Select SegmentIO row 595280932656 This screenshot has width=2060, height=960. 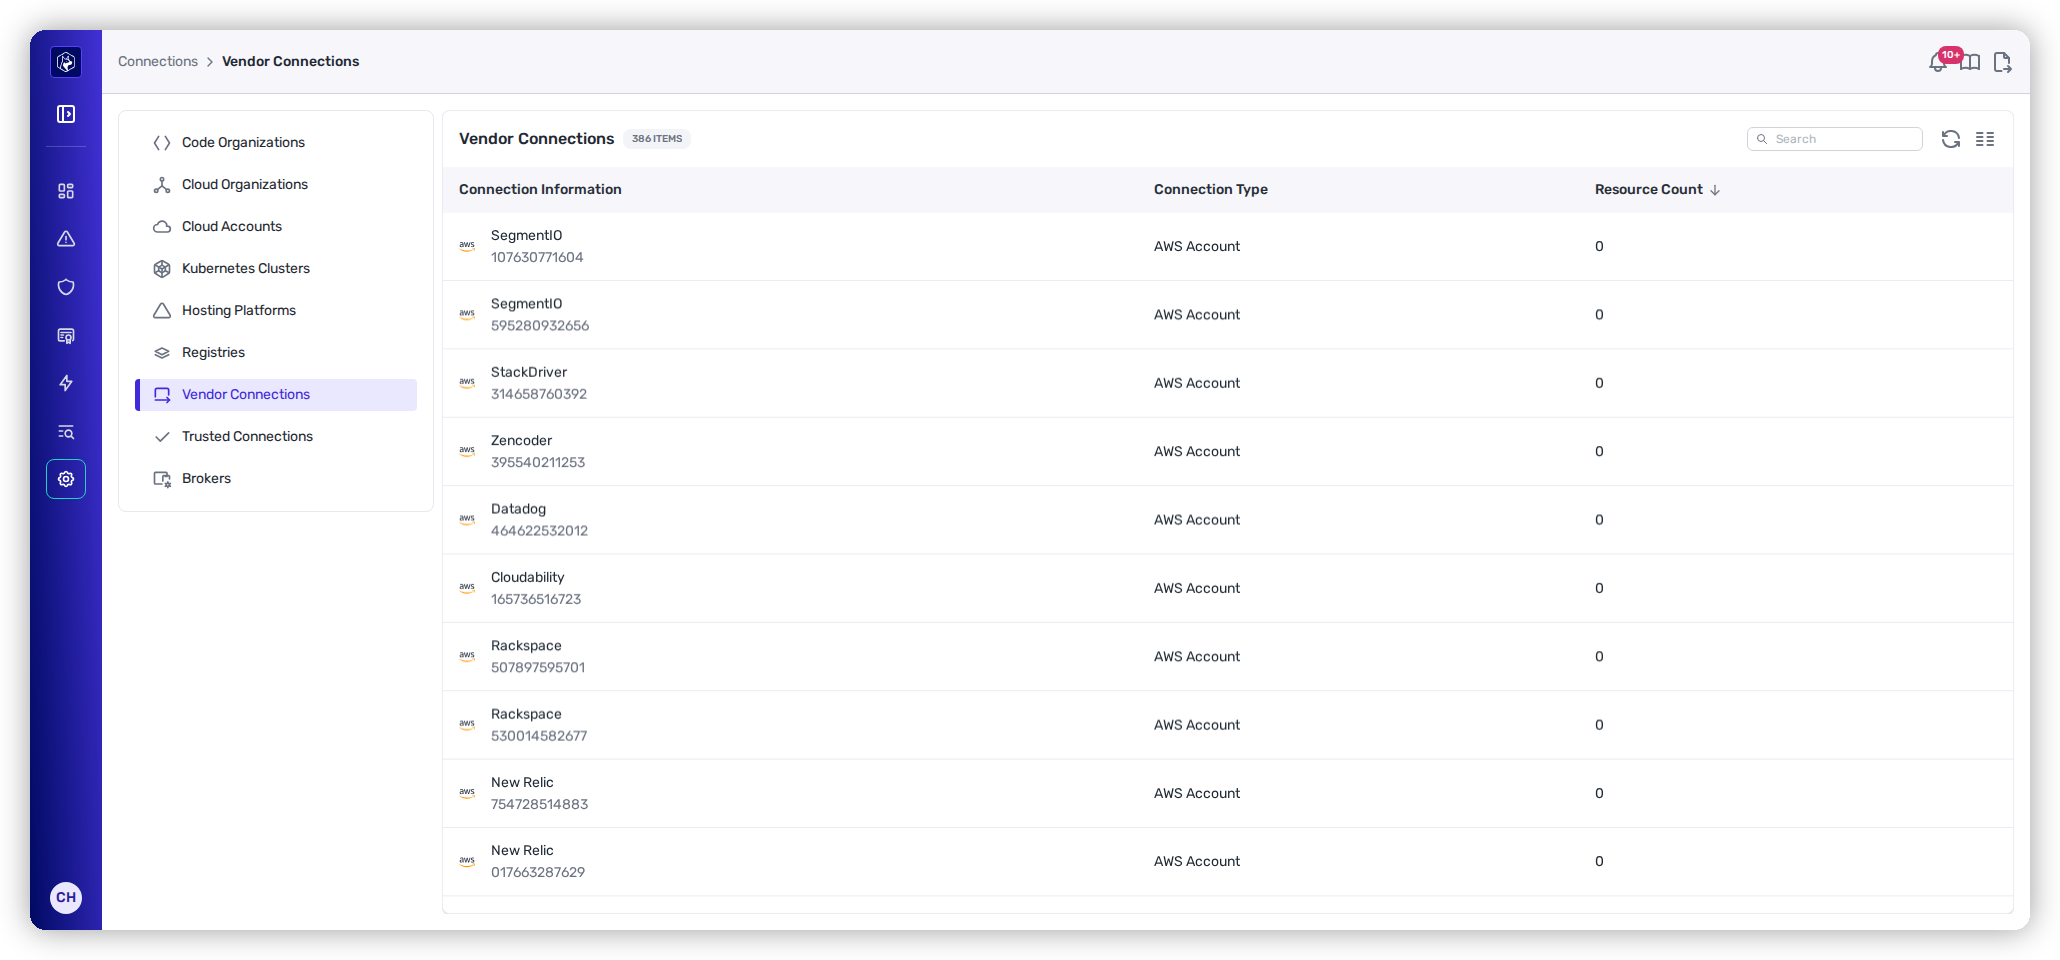tap(1227, 315)
